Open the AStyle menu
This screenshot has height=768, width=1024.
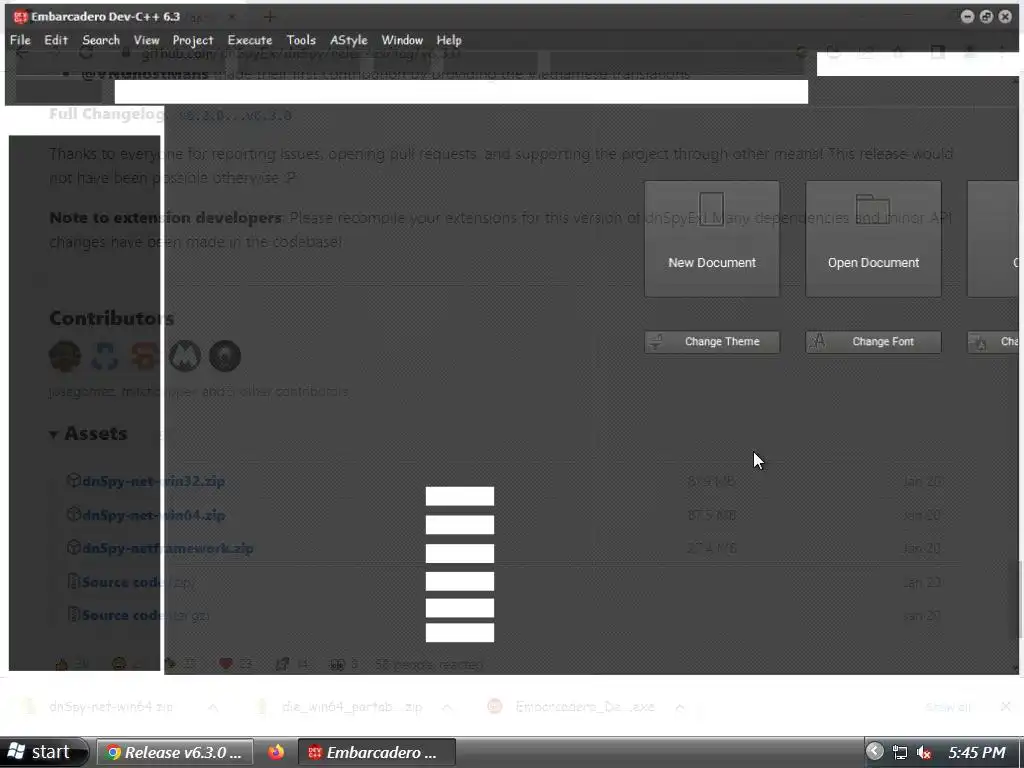[349, 40]
